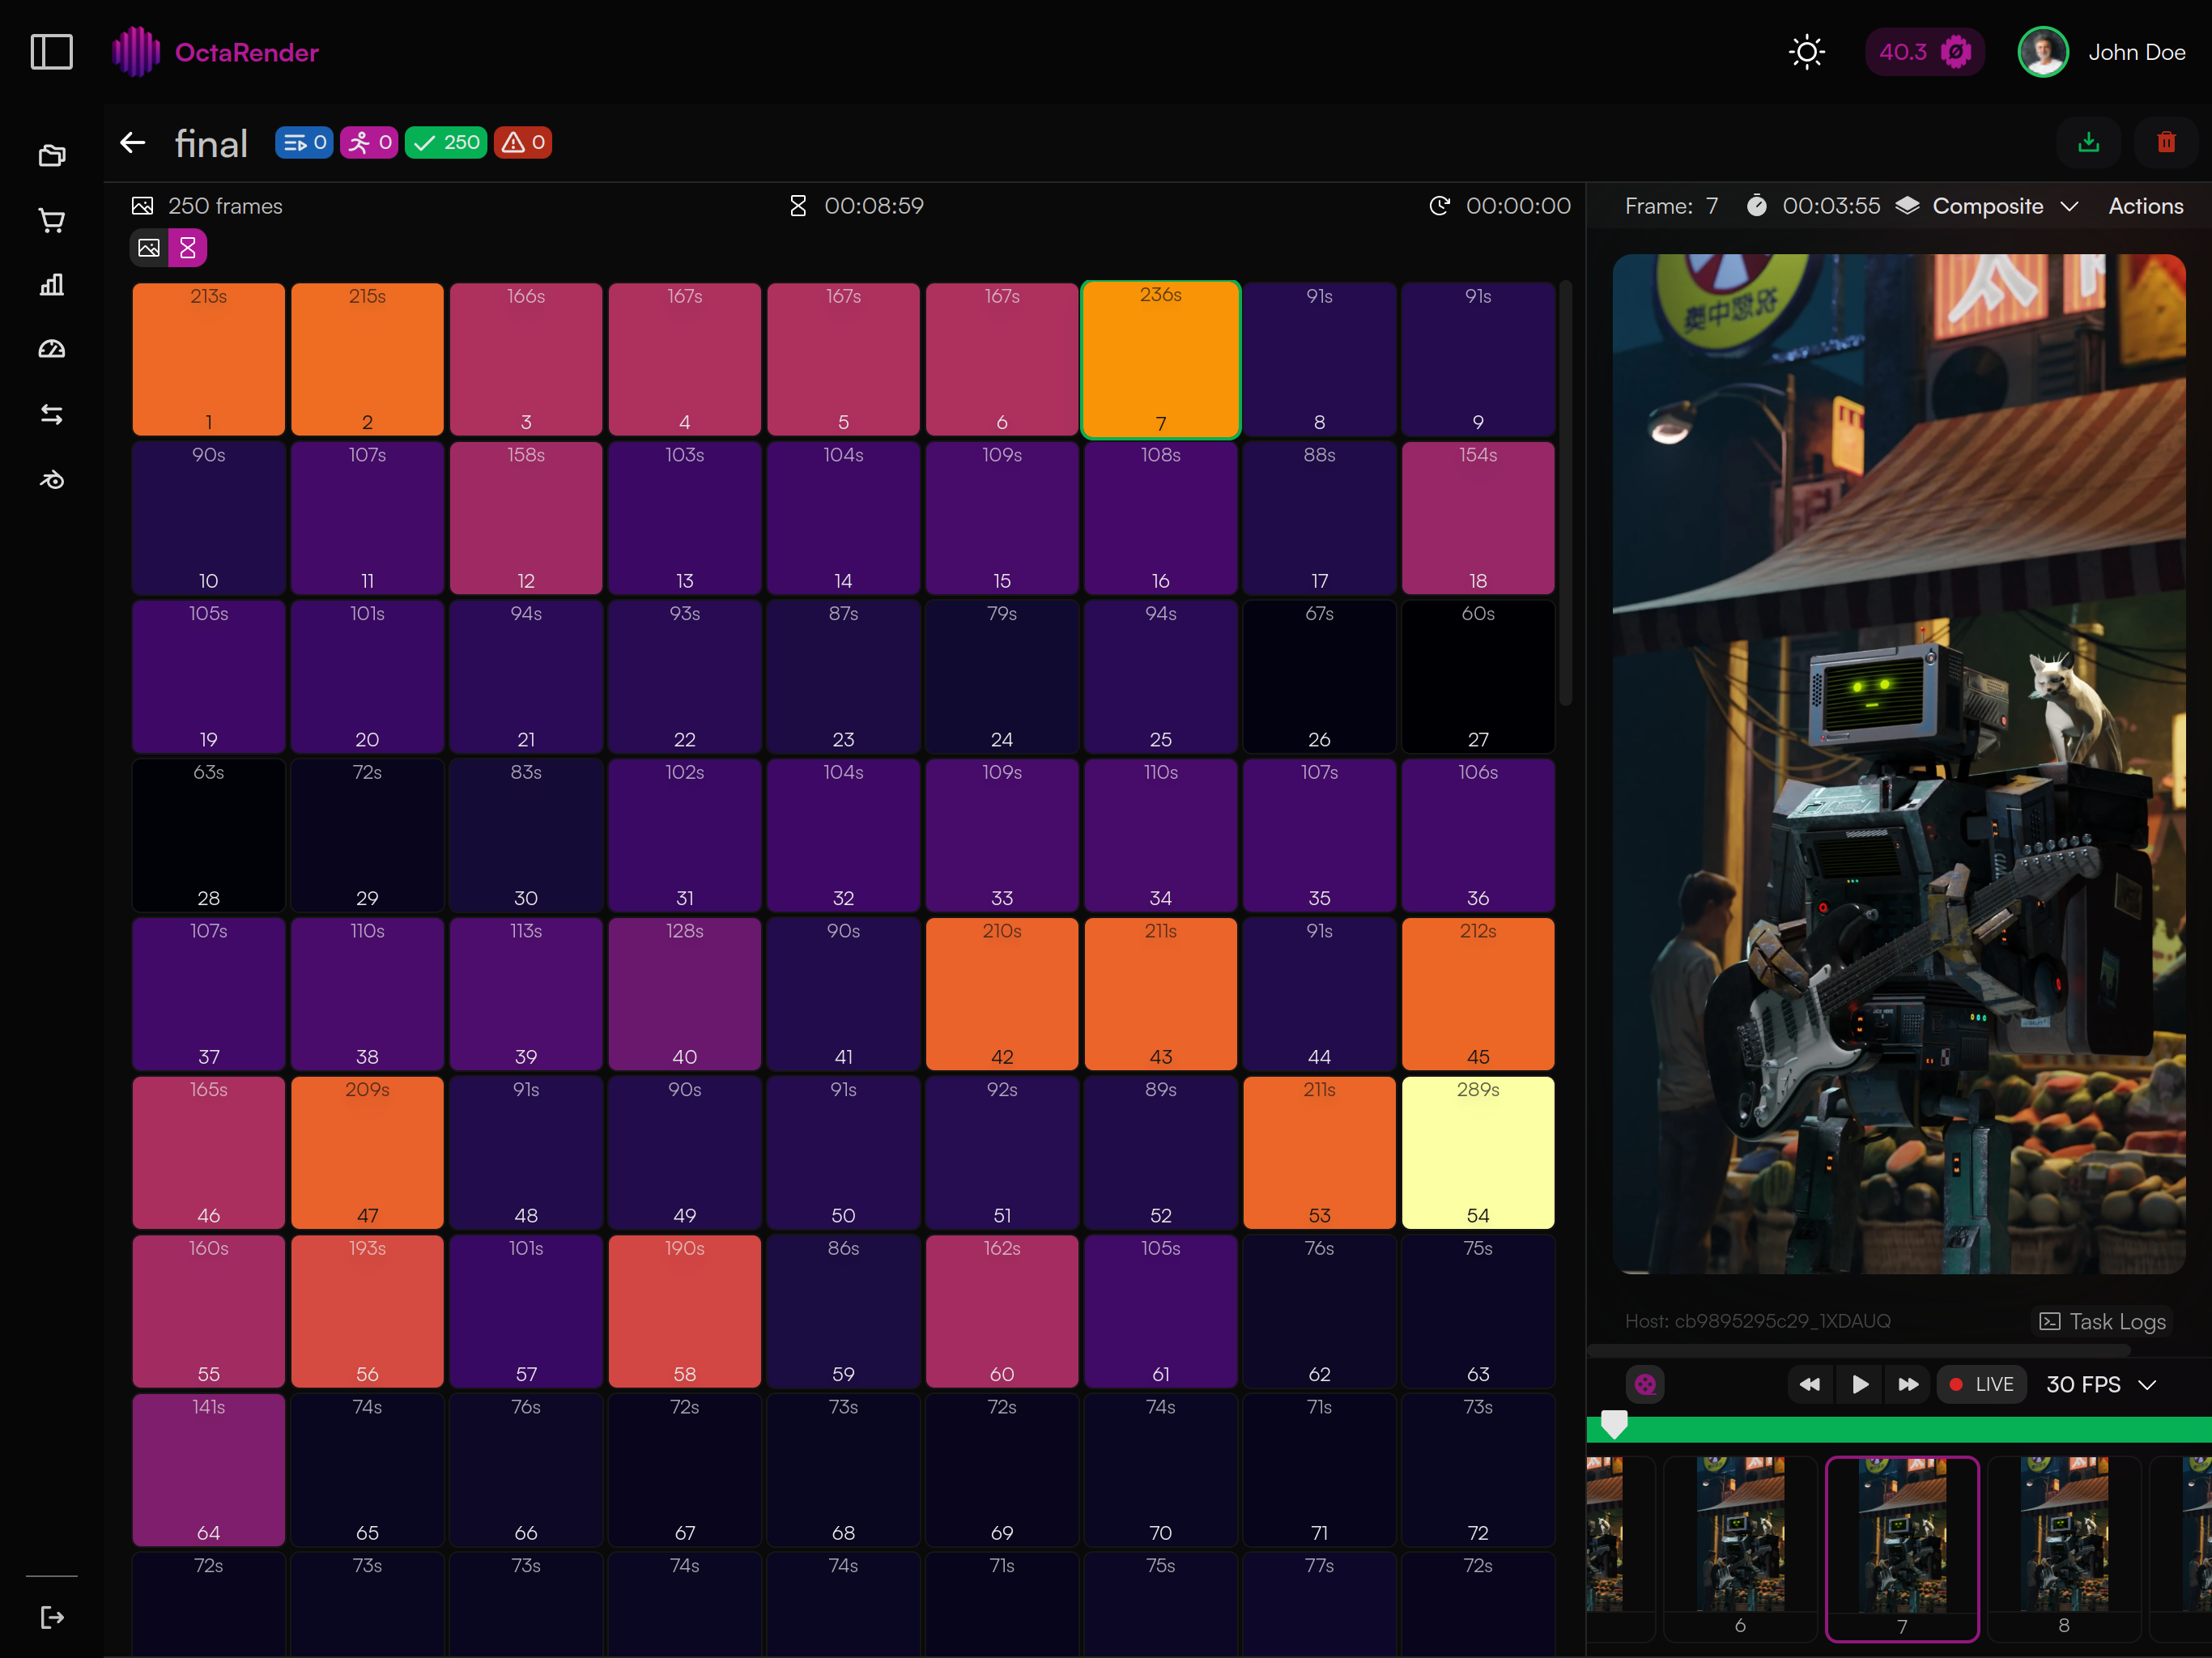Delete job with red trash icon
Viewport: 2212px width, 1658px height.
pos(2166,142)
